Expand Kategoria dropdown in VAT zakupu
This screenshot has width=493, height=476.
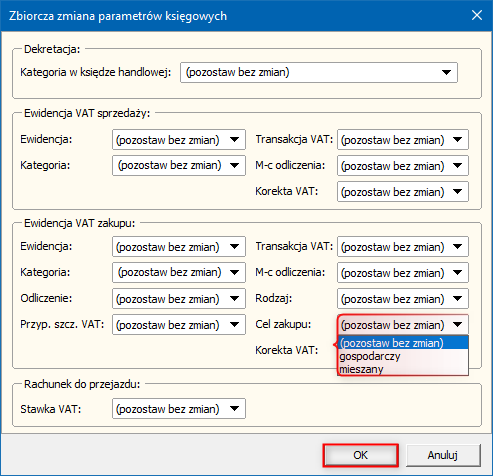point(179,273)
